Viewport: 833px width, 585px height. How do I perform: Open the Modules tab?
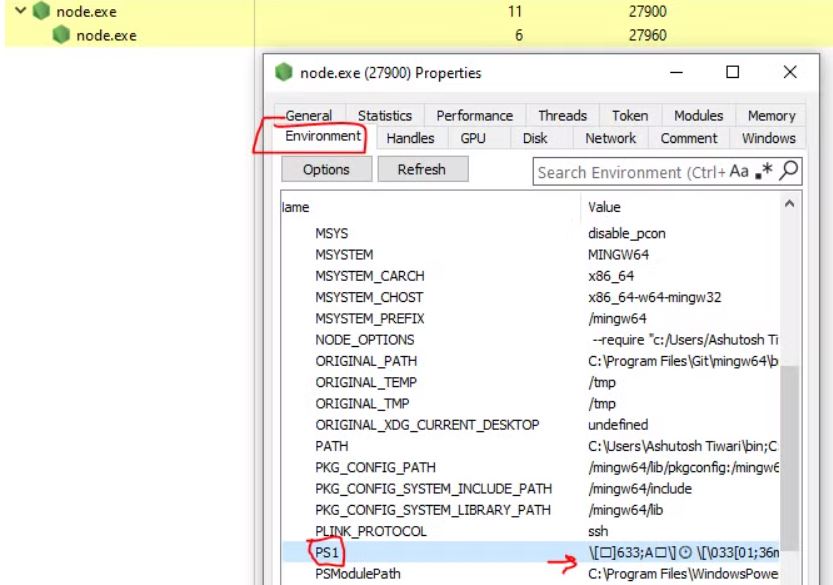coord(698,115)
